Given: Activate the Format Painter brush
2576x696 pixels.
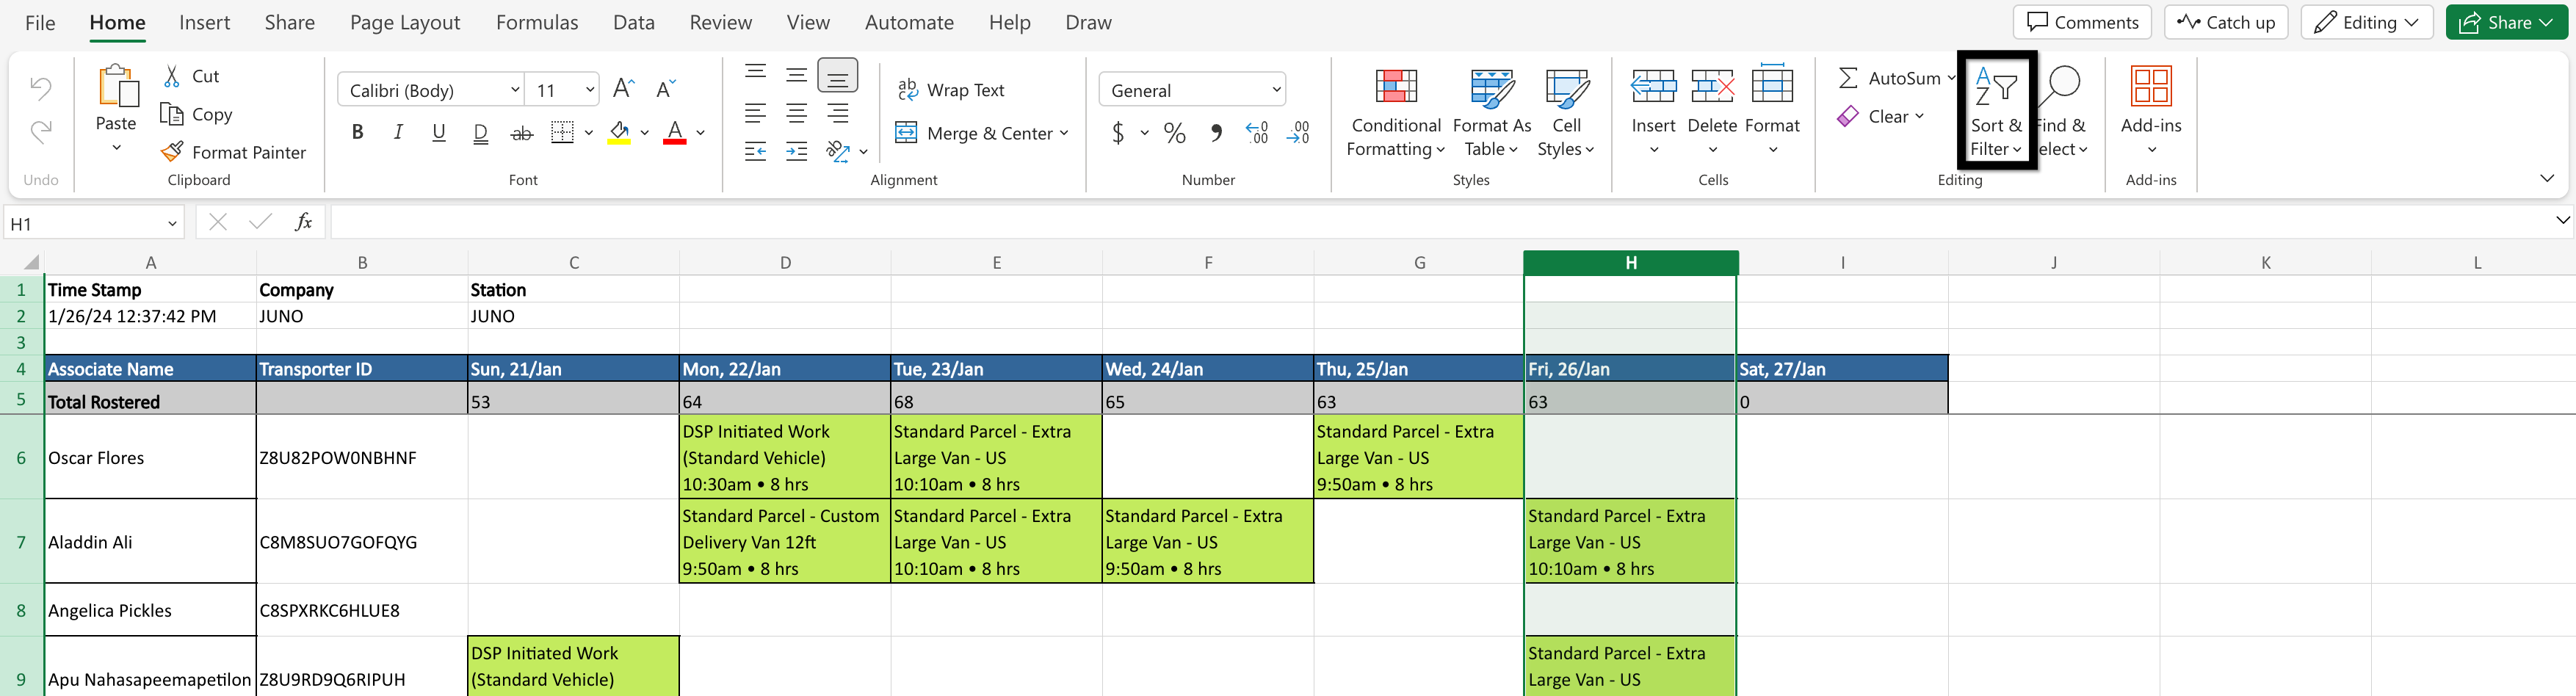Looking at the screenshot, I should click(172, 152).
